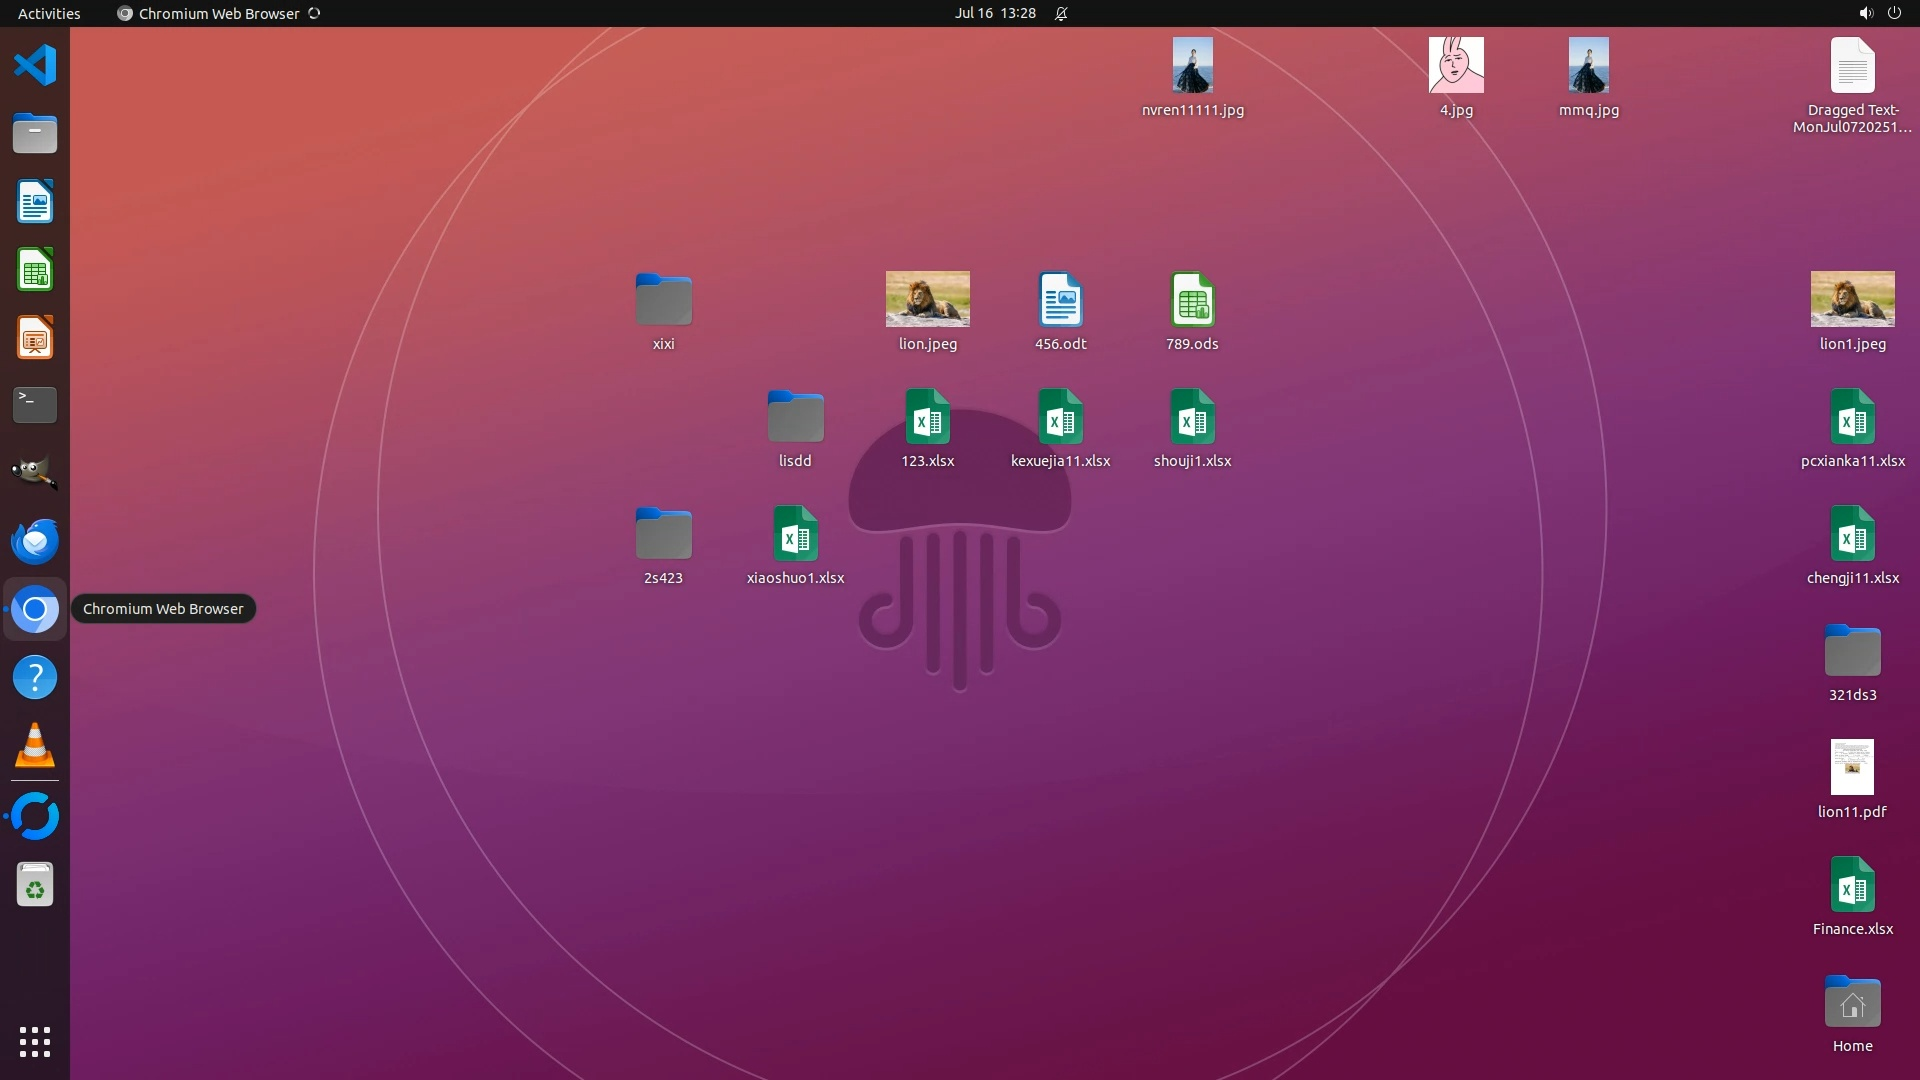
Task: Open the Chromium Web Browser app menu
Action: tap(218, 13)
